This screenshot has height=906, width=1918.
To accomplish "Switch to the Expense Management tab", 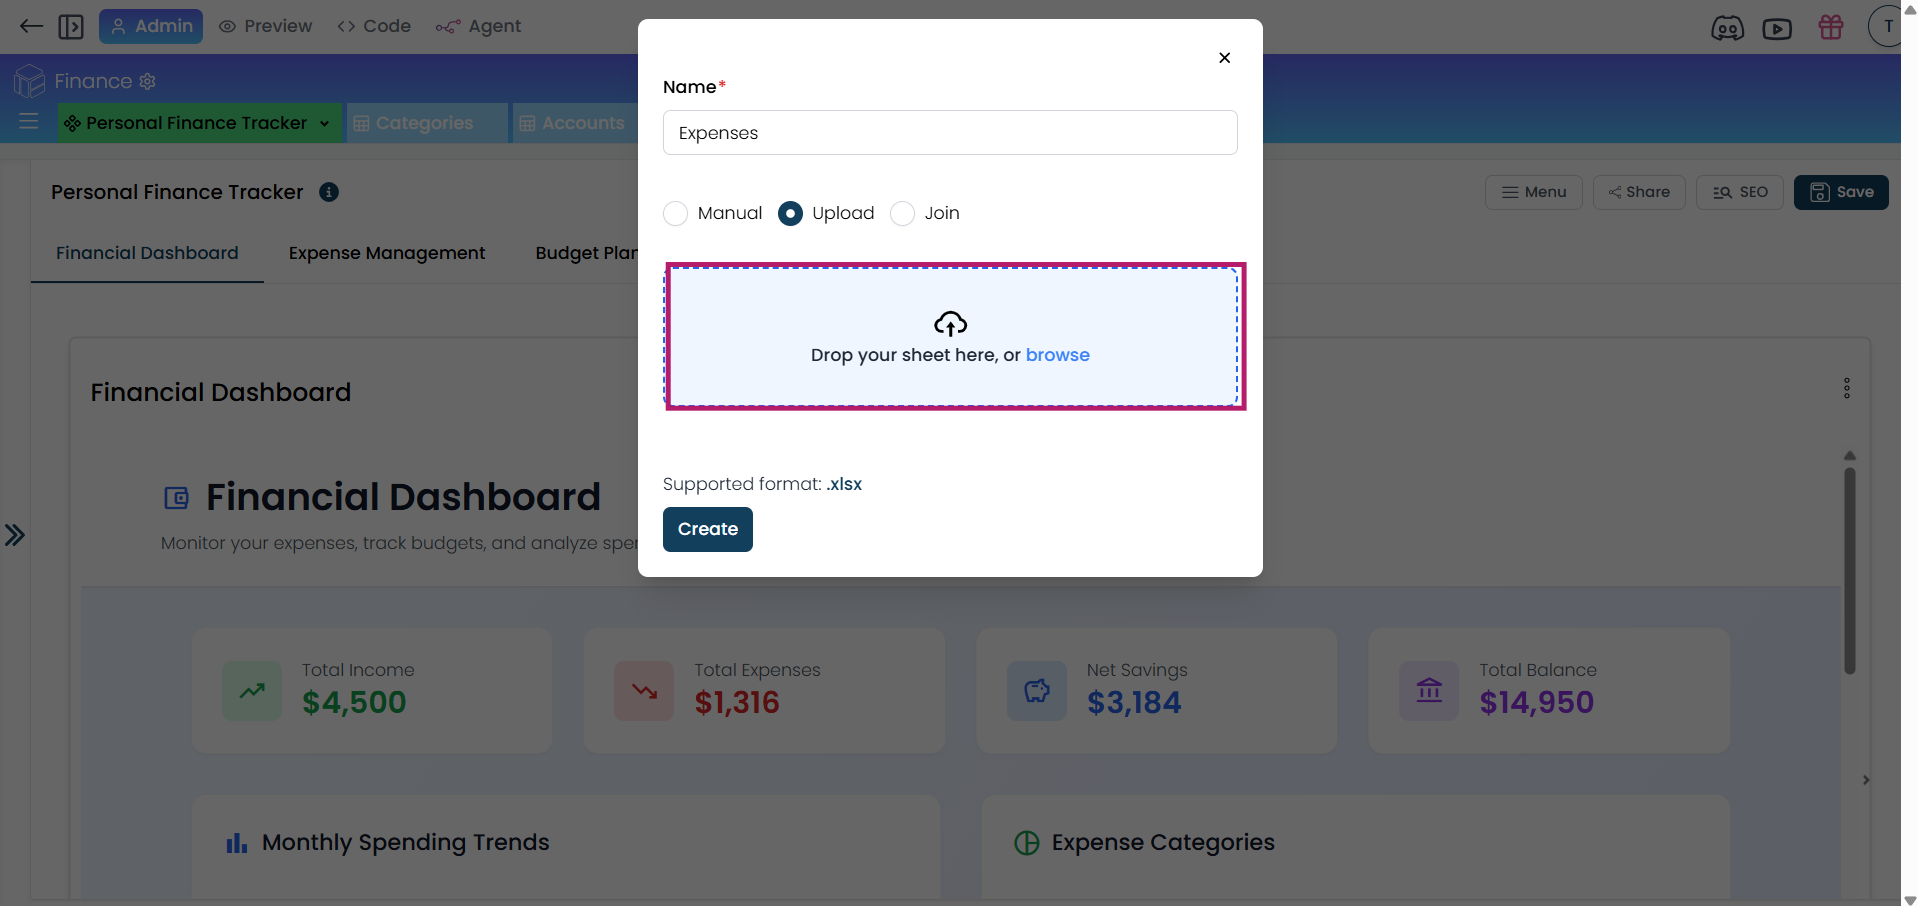I will [x=387, y=253].
